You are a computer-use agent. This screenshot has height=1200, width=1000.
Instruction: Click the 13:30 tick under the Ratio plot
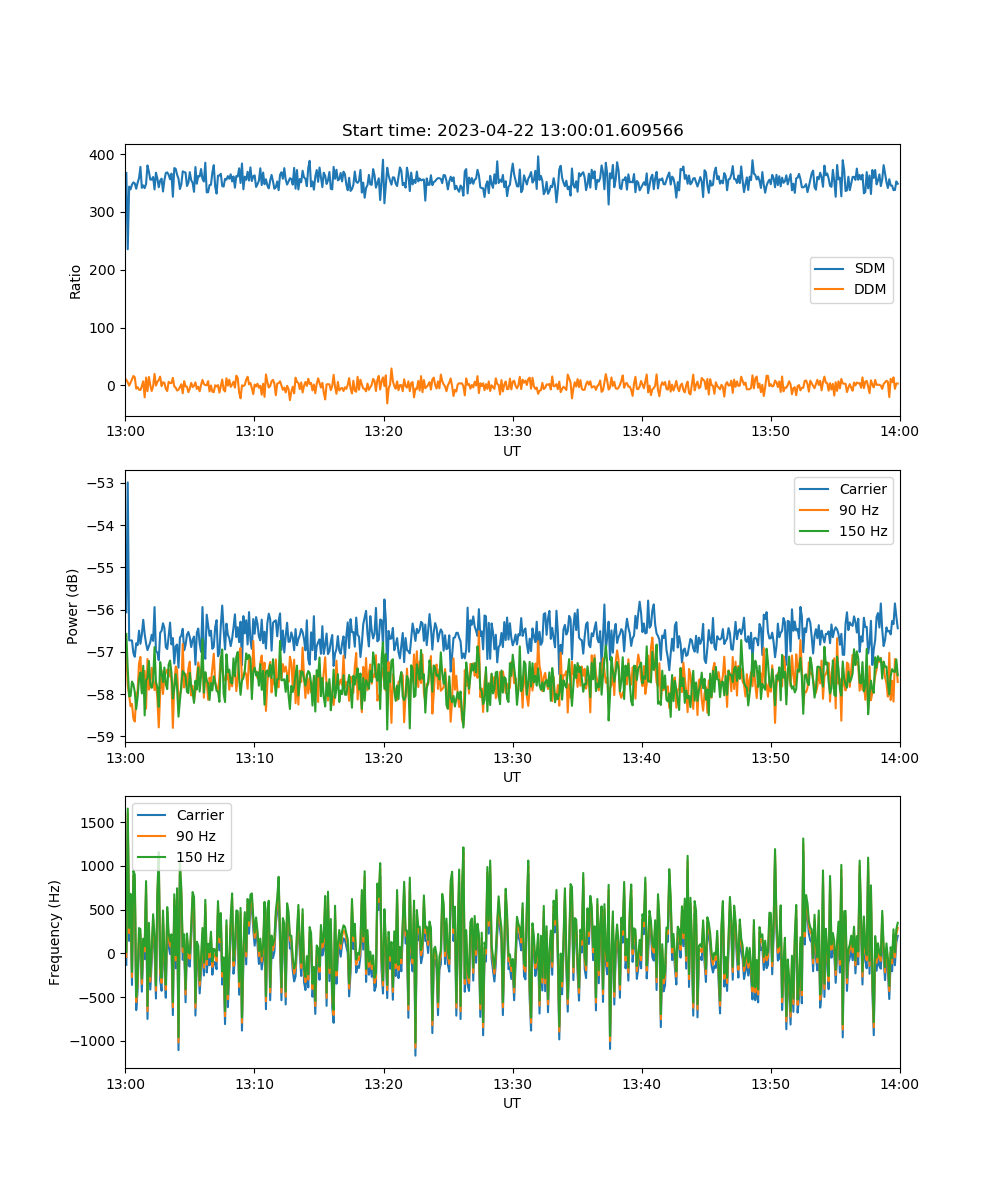pyautogui.click(x=512, y=431)
